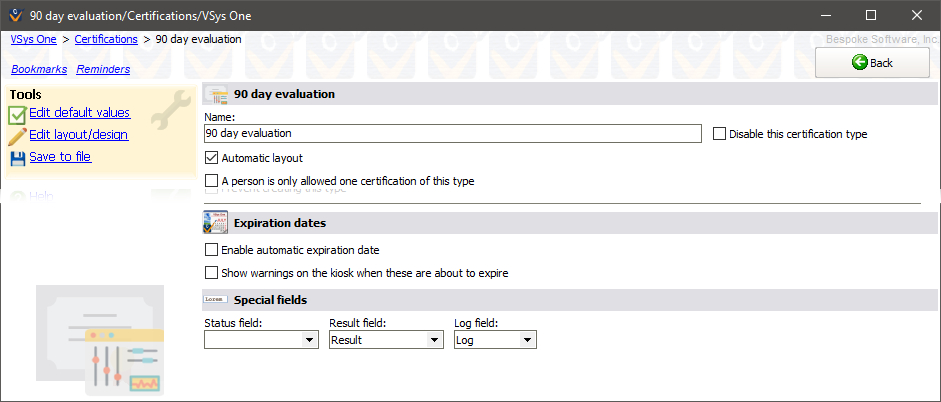The width and height of the screenshot is (941, 402).
Task: Enable automatic expiration date checkbox
Action: [211, 250]
